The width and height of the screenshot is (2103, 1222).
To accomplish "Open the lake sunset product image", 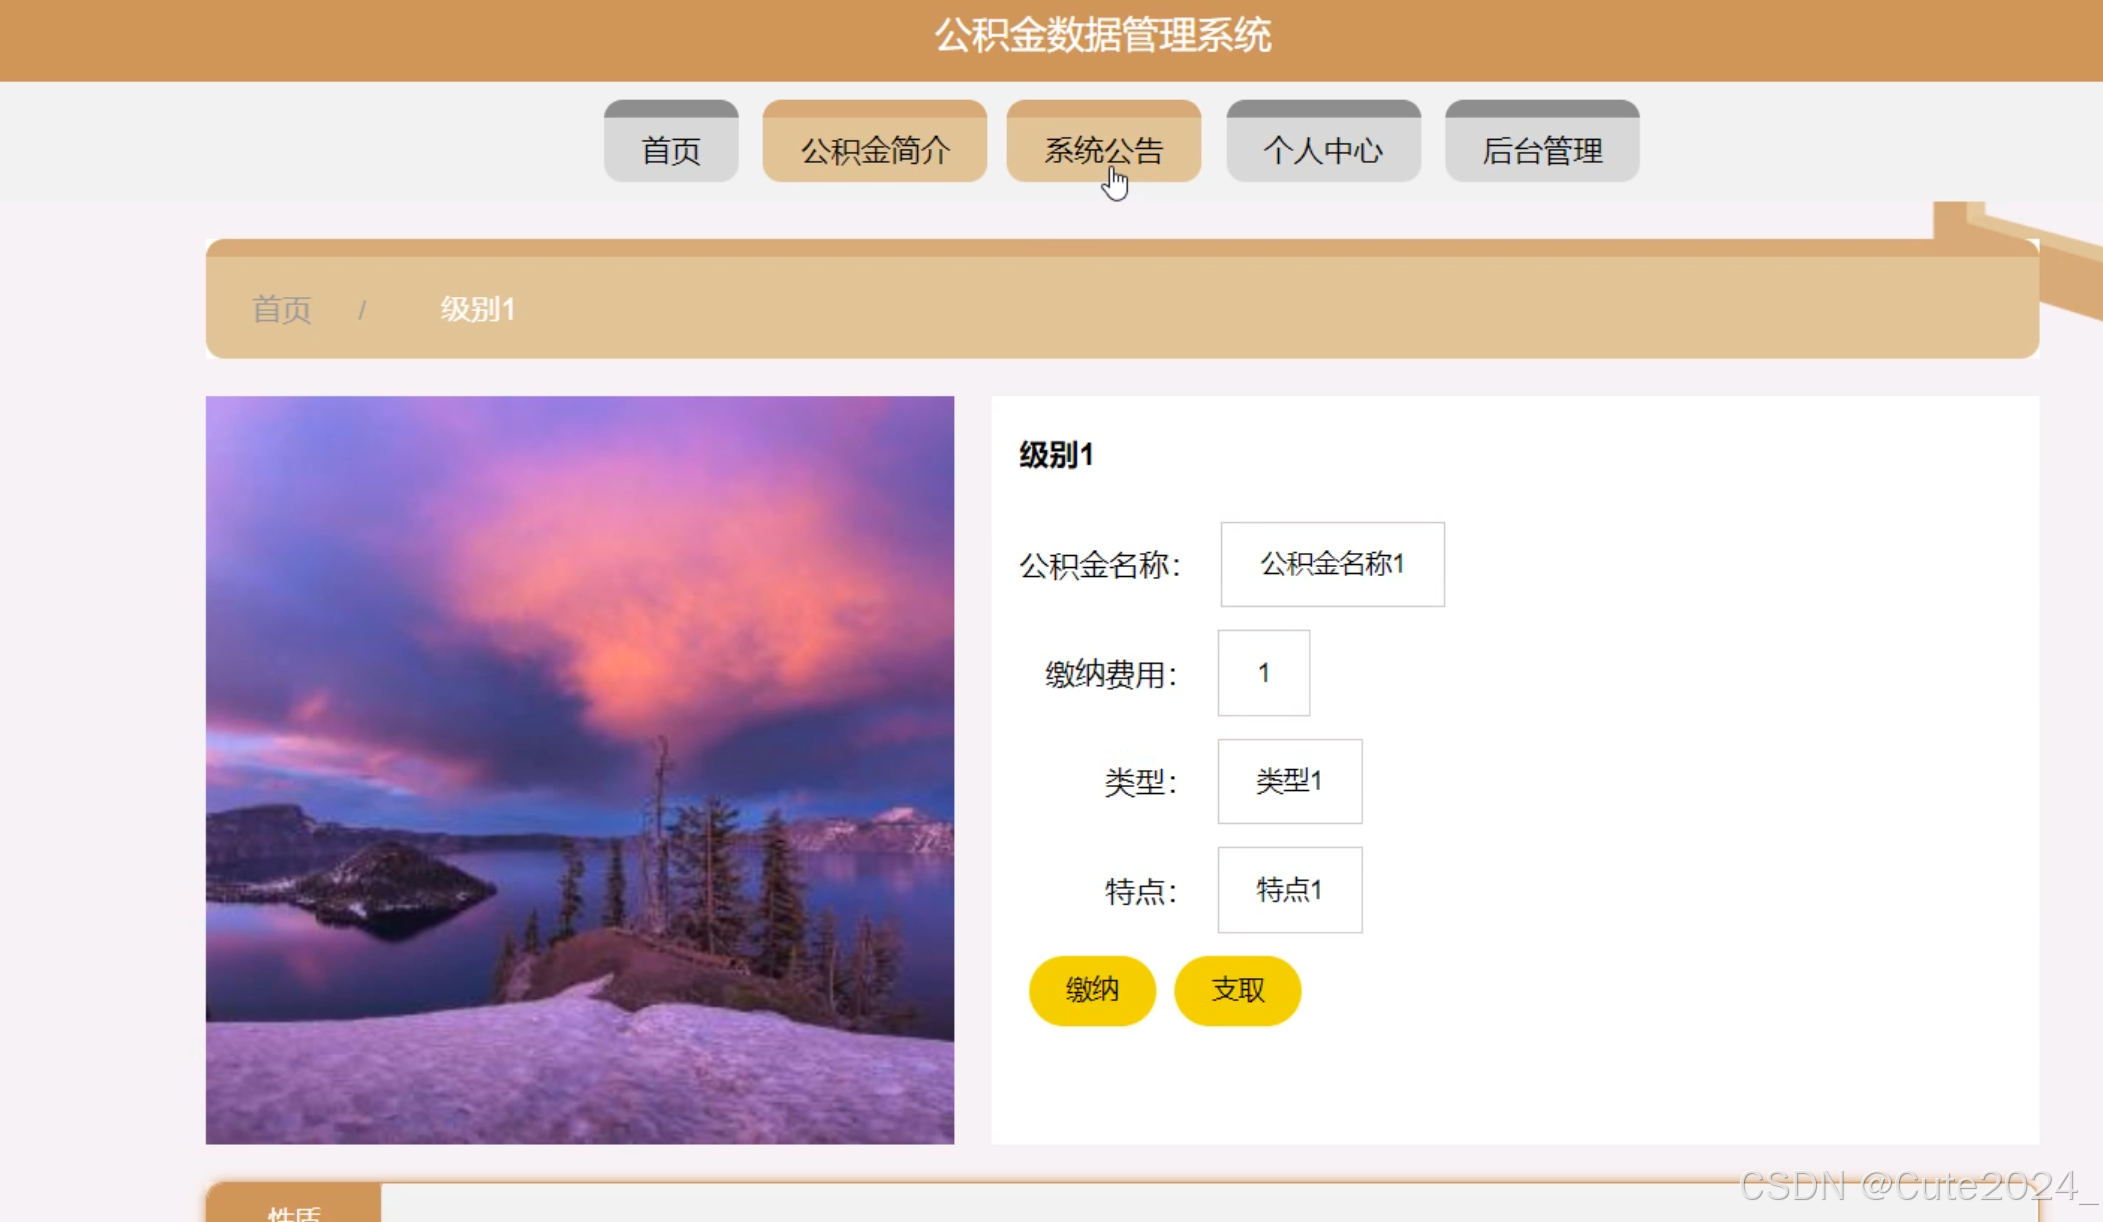I will coord(580,770).
